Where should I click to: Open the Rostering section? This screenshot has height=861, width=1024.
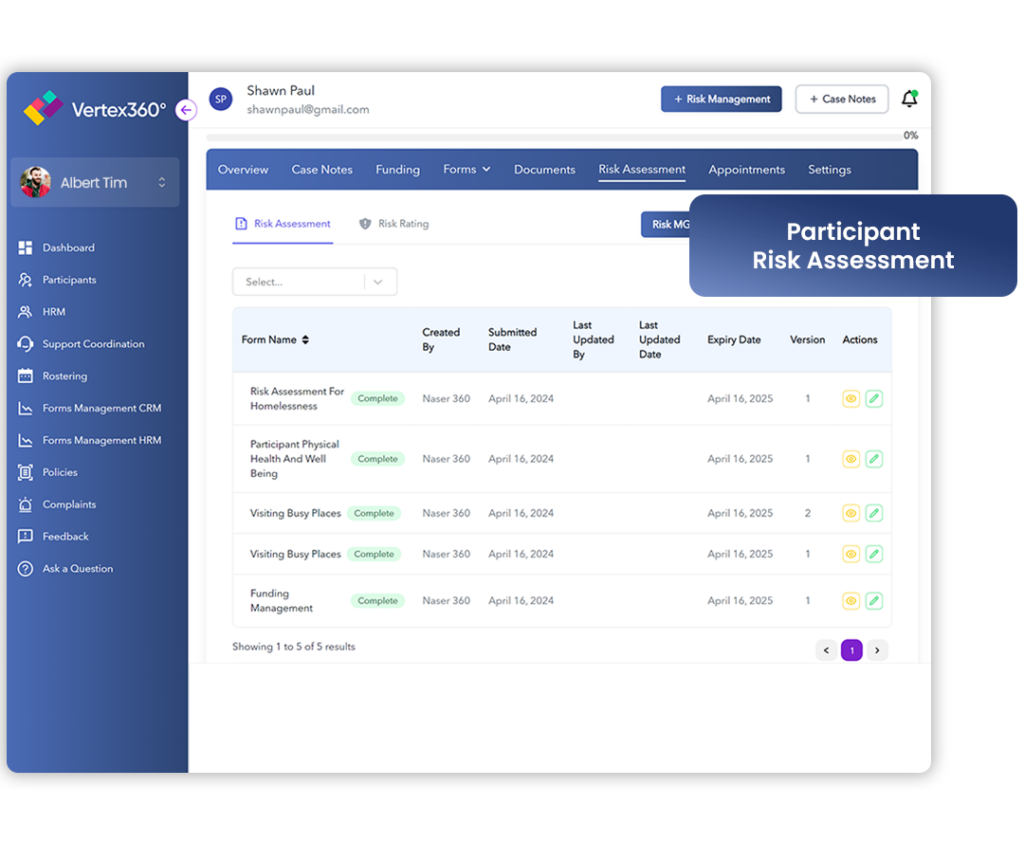tap(66, 375)
